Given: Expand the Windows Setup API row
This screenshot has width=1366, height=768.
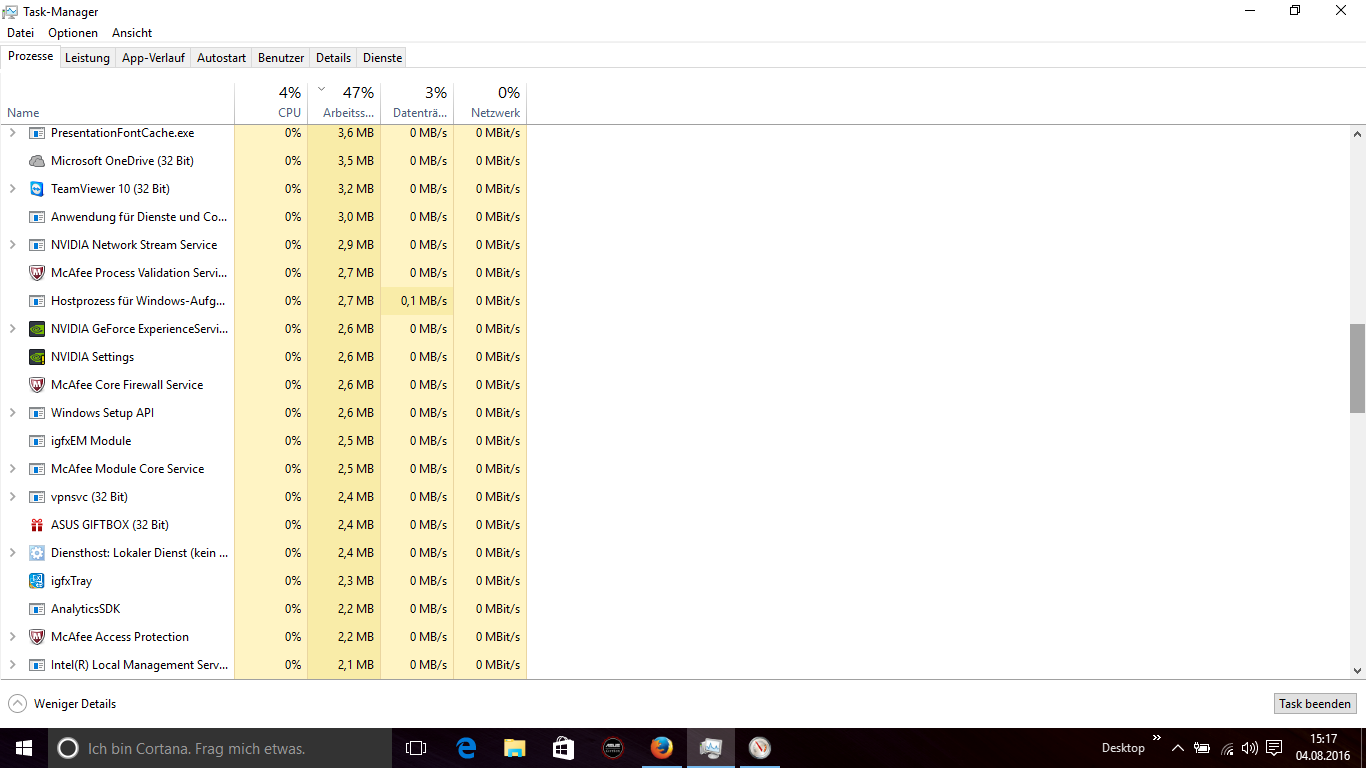Looking at the screenshot, I should 13,413.
